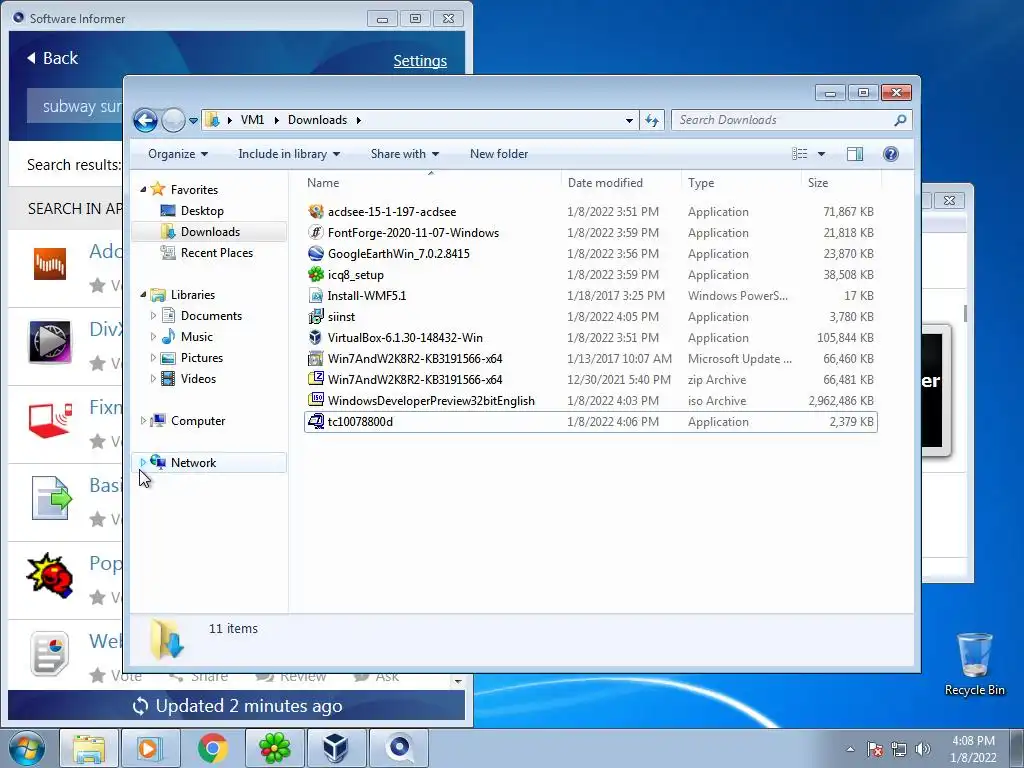Open the Include in library dropdown
Image resolution: width=1024 pixels, height=768 pixels.
(x=289, y=153)
